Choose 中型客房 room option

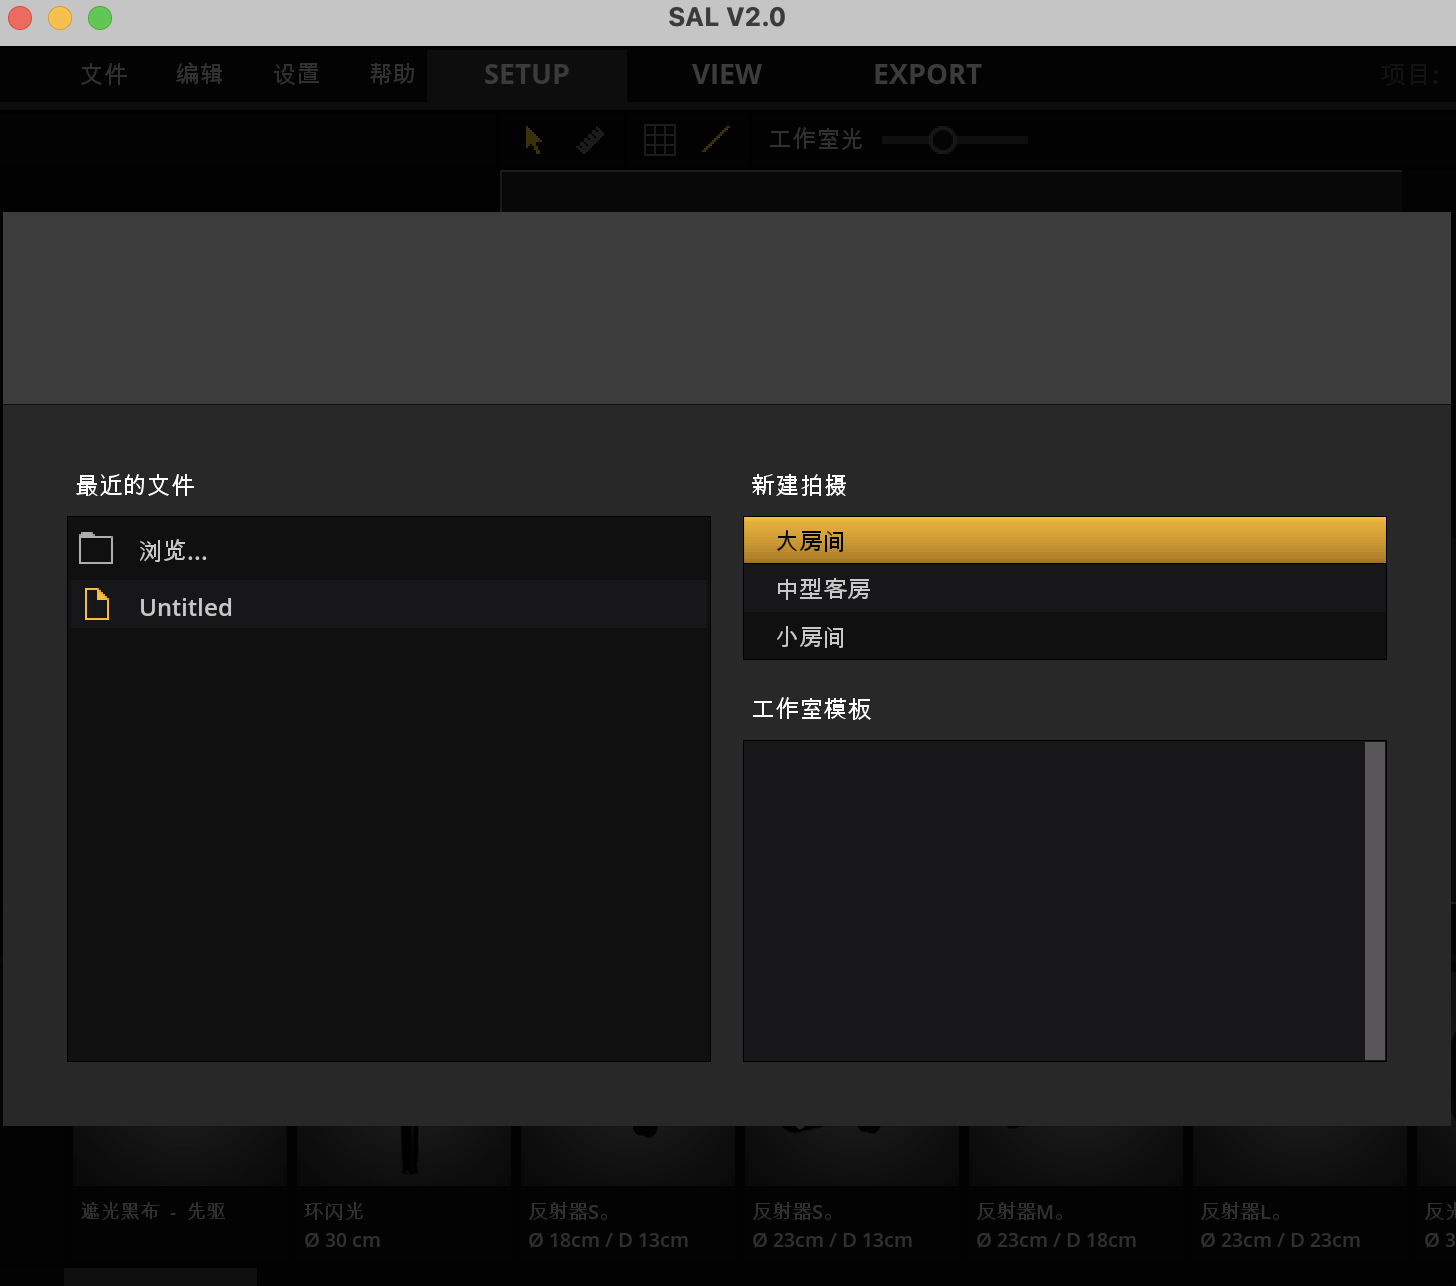pos(1065,588)
